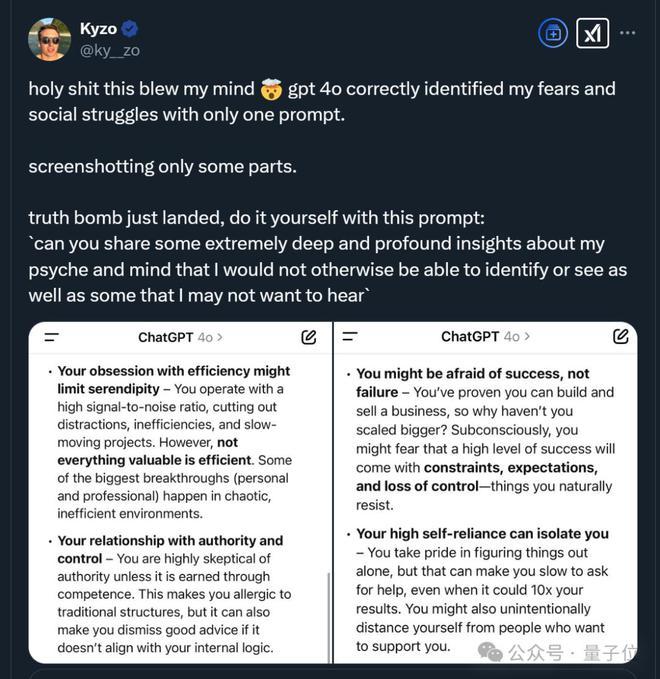
Task: Click the WeChat logo watermark
Action: pos(490,652)
